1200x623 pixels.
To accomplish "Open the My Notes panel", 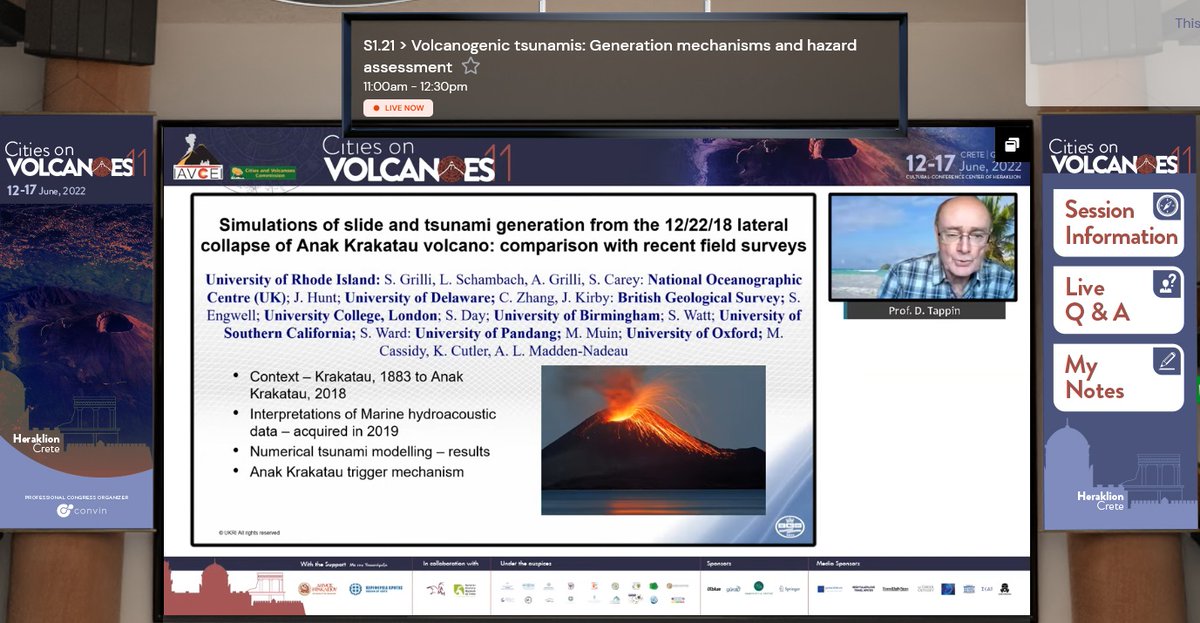I will coord(1118,377).
